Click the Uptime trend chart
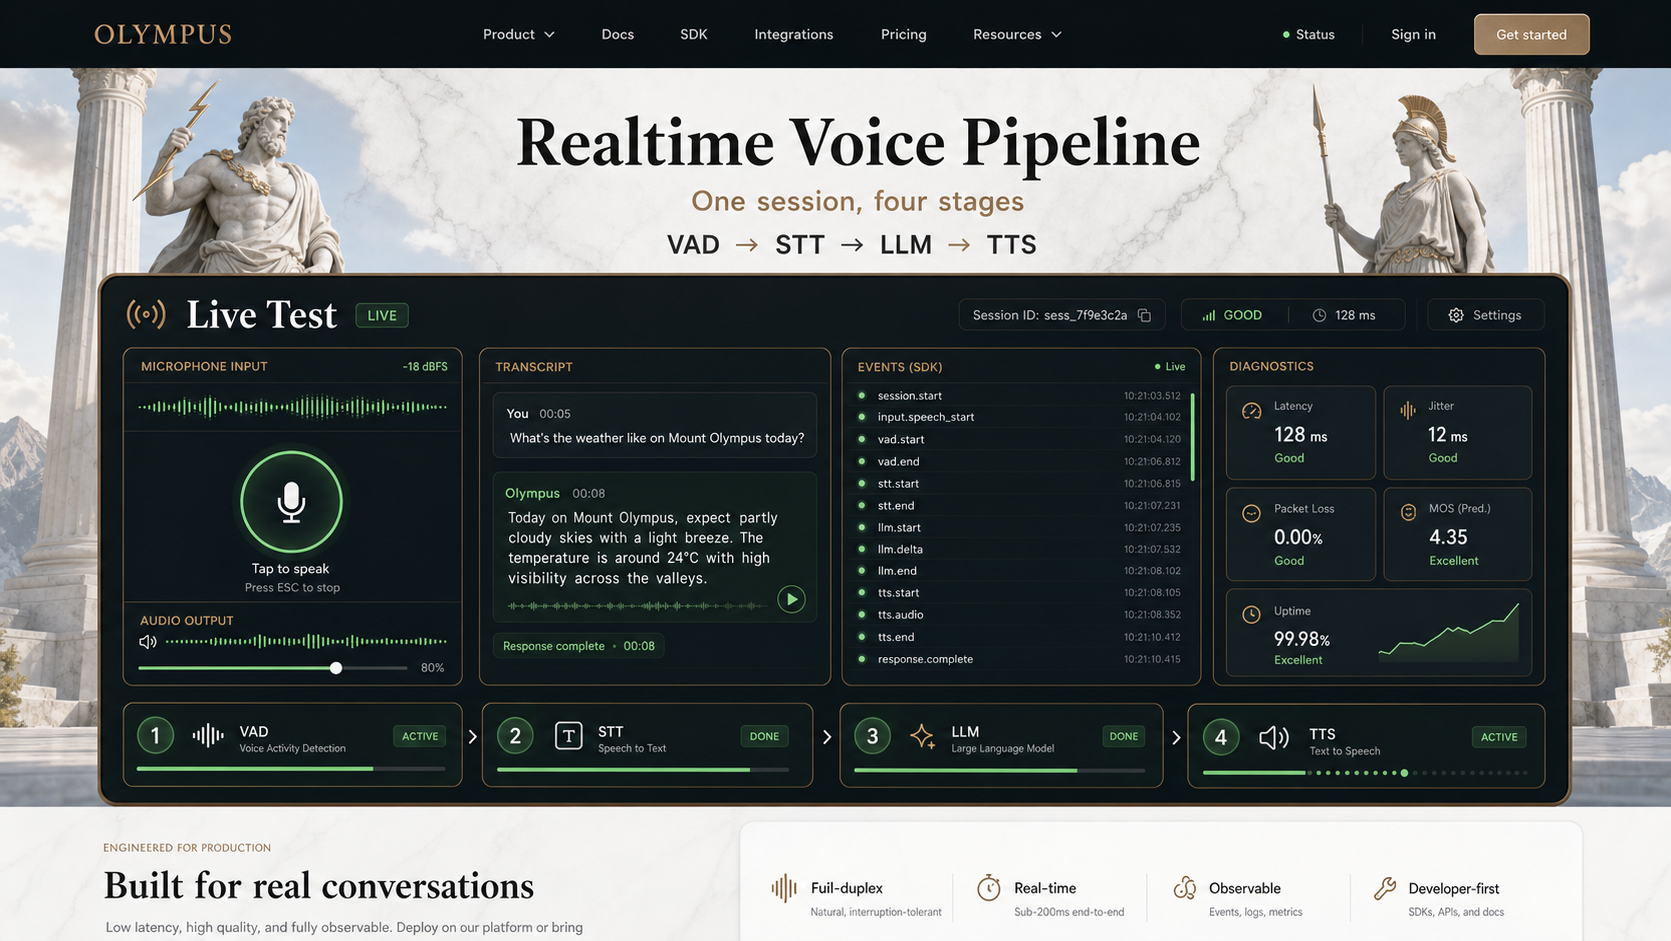This screenshot has height=941, width=1671. coord(1448,632)
